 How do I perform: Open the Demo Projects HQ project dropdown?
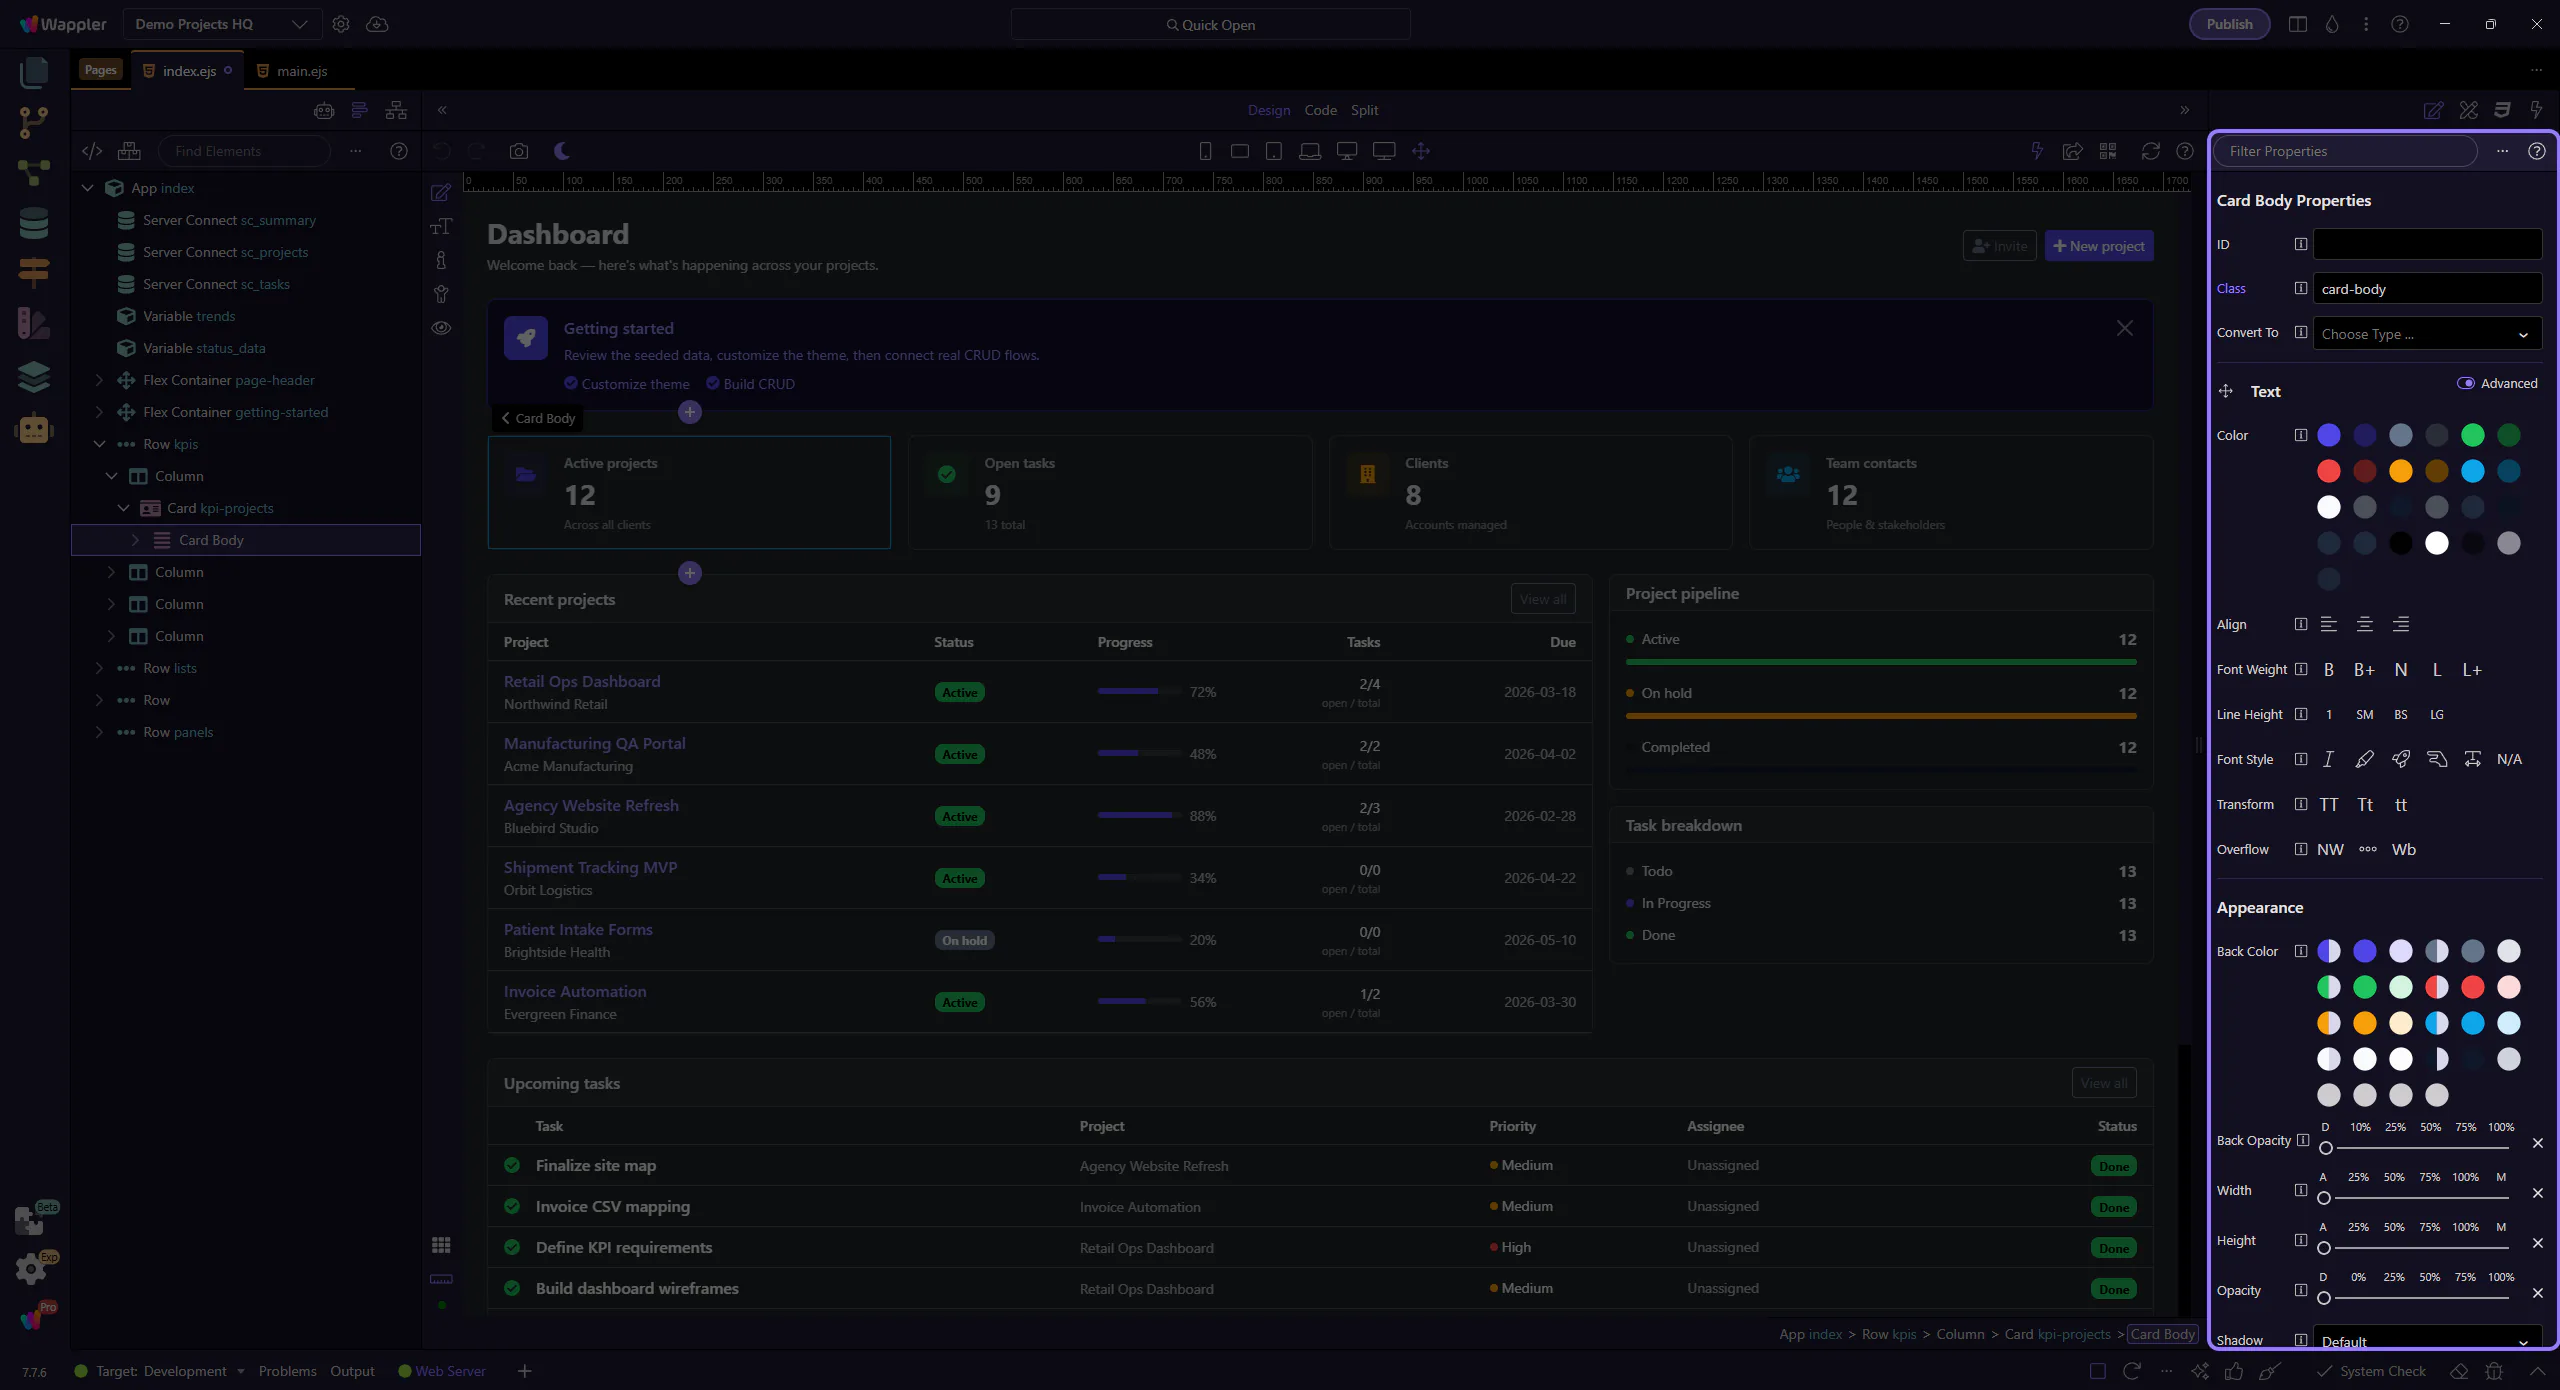point(221,24)
